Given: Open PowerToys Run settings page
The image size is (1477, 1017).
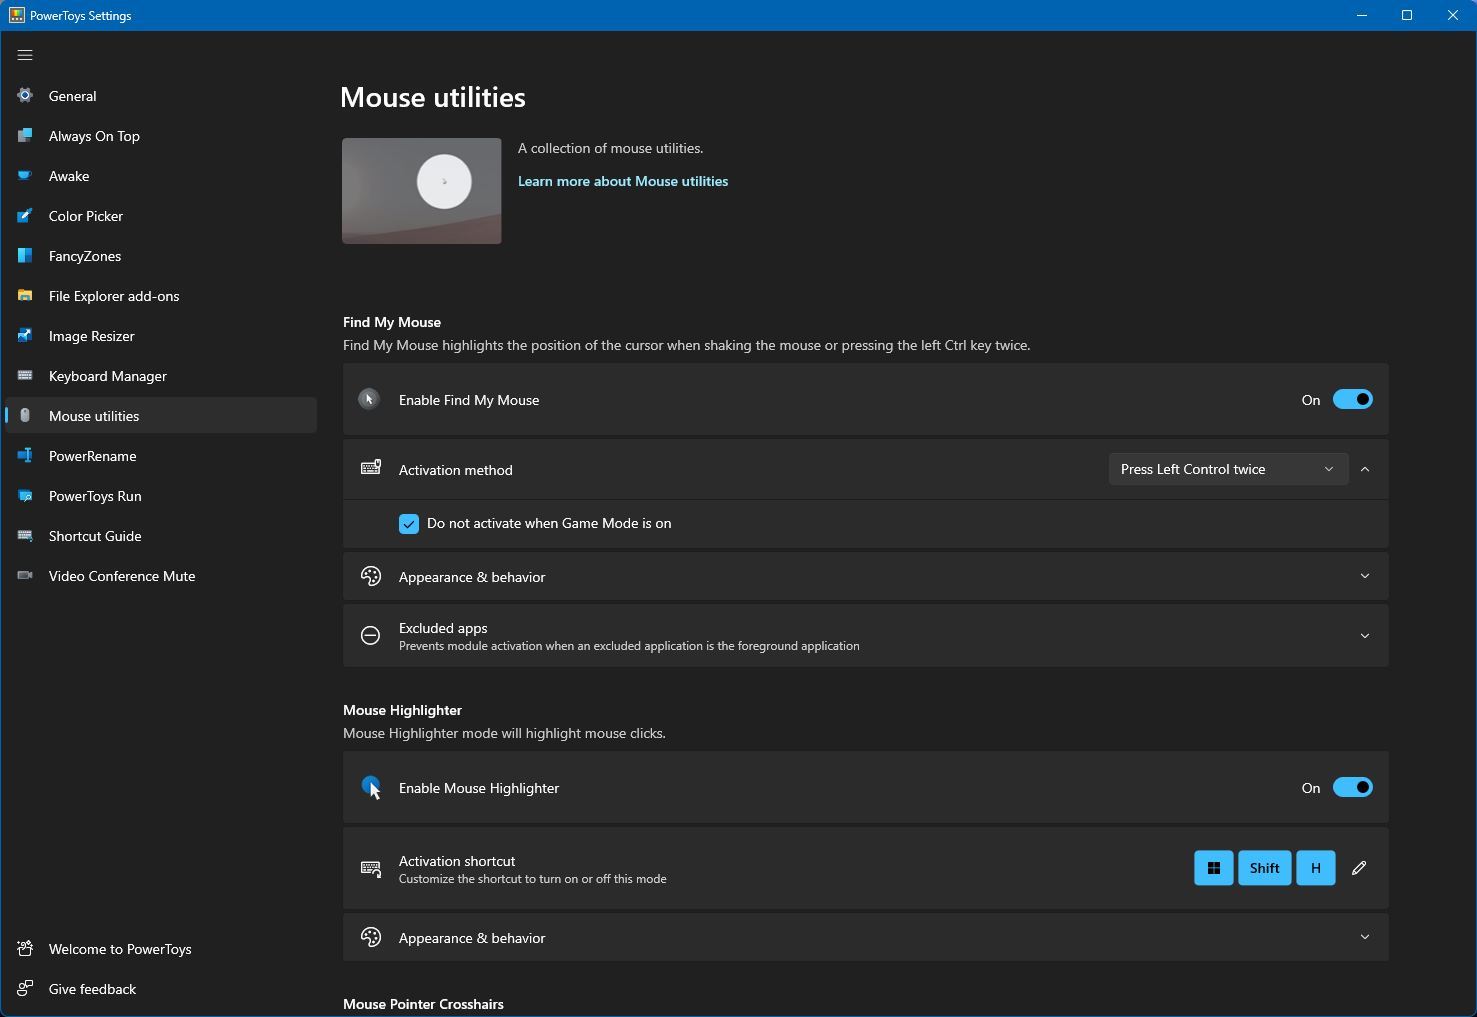Looking at the screenshot, I should [95, 496].
